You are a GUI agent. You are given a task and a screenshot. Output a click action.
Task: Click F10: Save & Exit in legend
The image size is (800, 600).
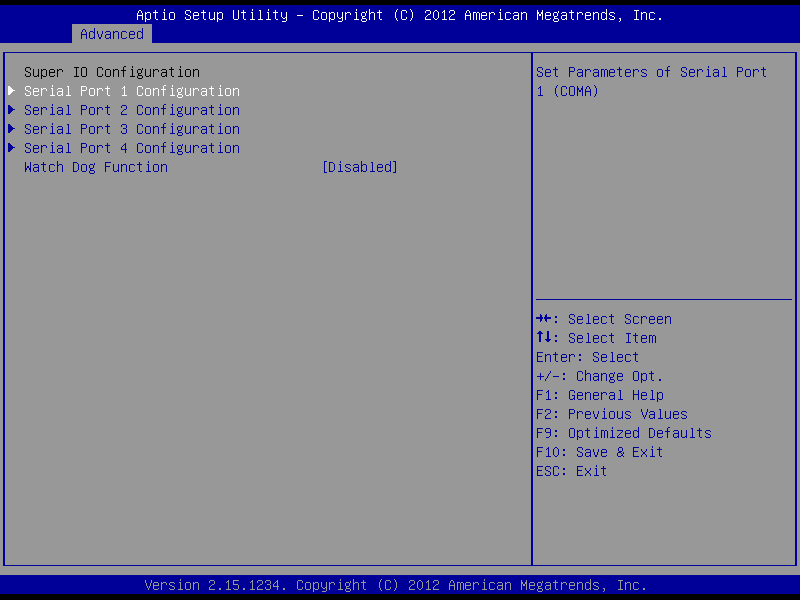click(600, 452)
